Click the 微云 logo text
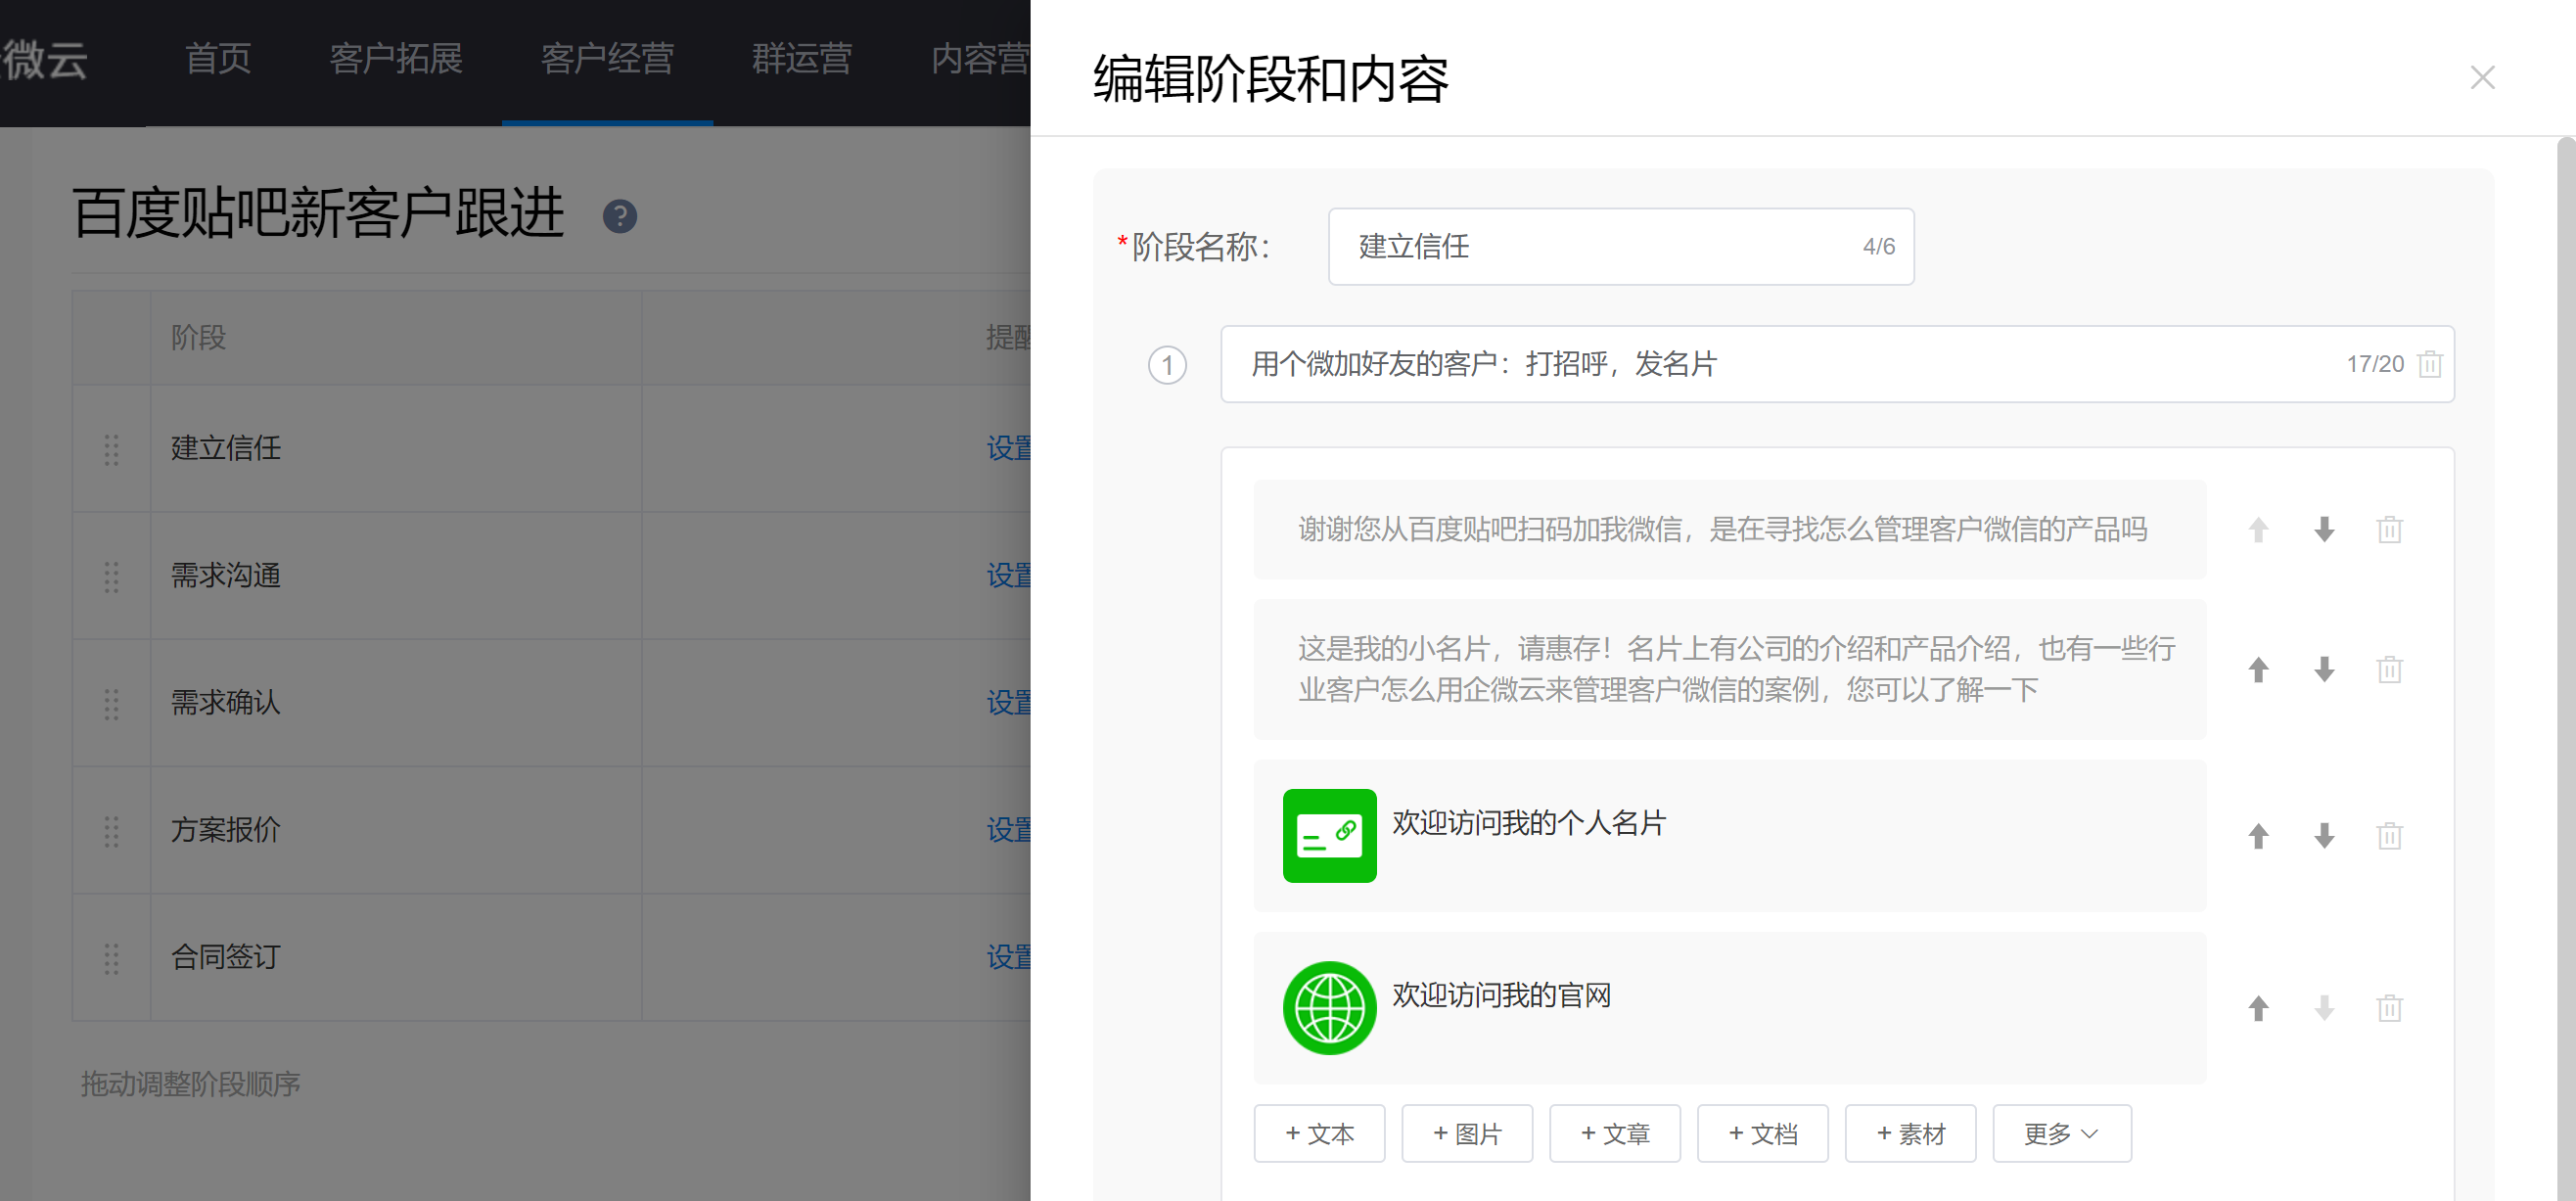 [44, 59]
